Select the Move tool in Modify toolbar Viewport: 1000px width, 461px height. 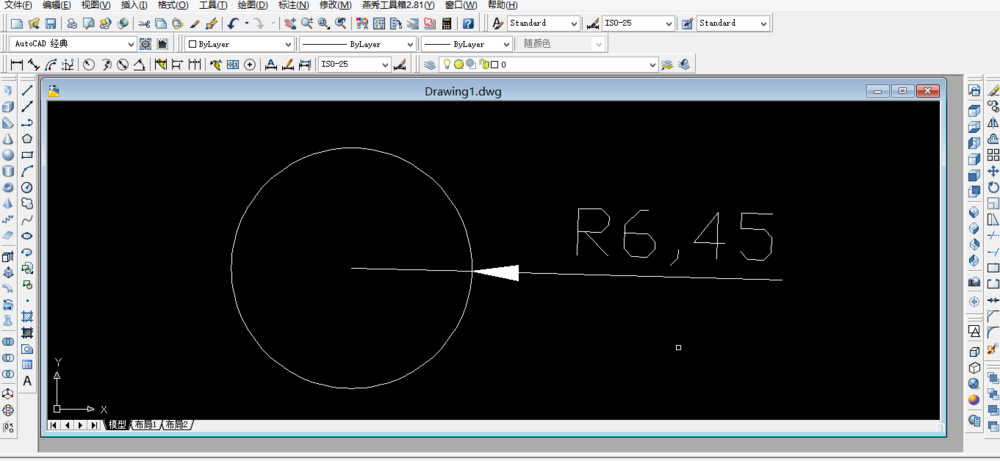(993, 171)
